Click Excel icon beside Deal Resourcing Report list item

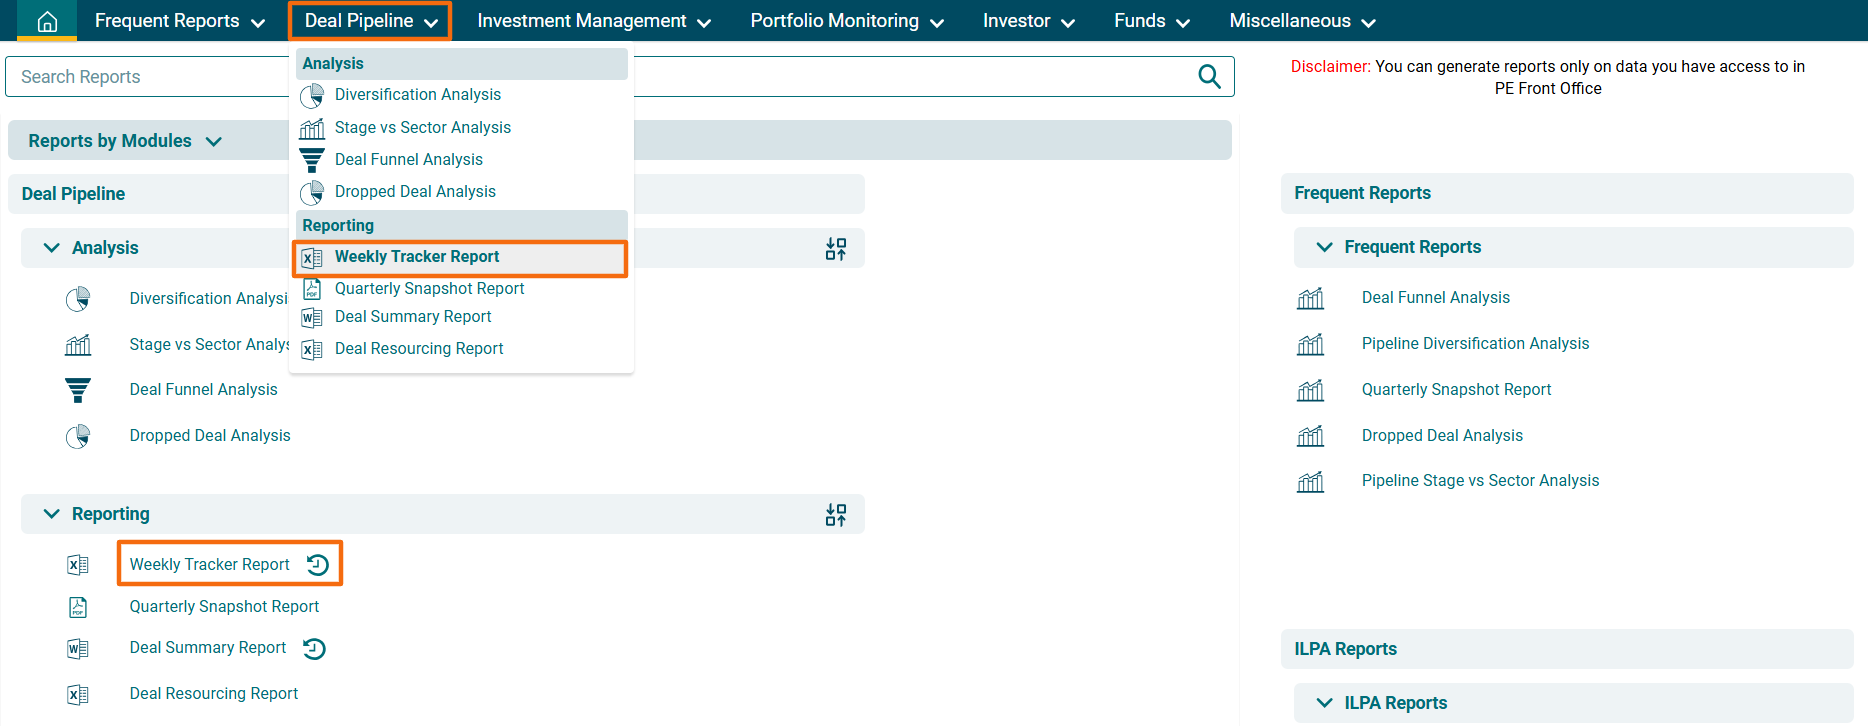pyautogui.click(x=78, y=695)
